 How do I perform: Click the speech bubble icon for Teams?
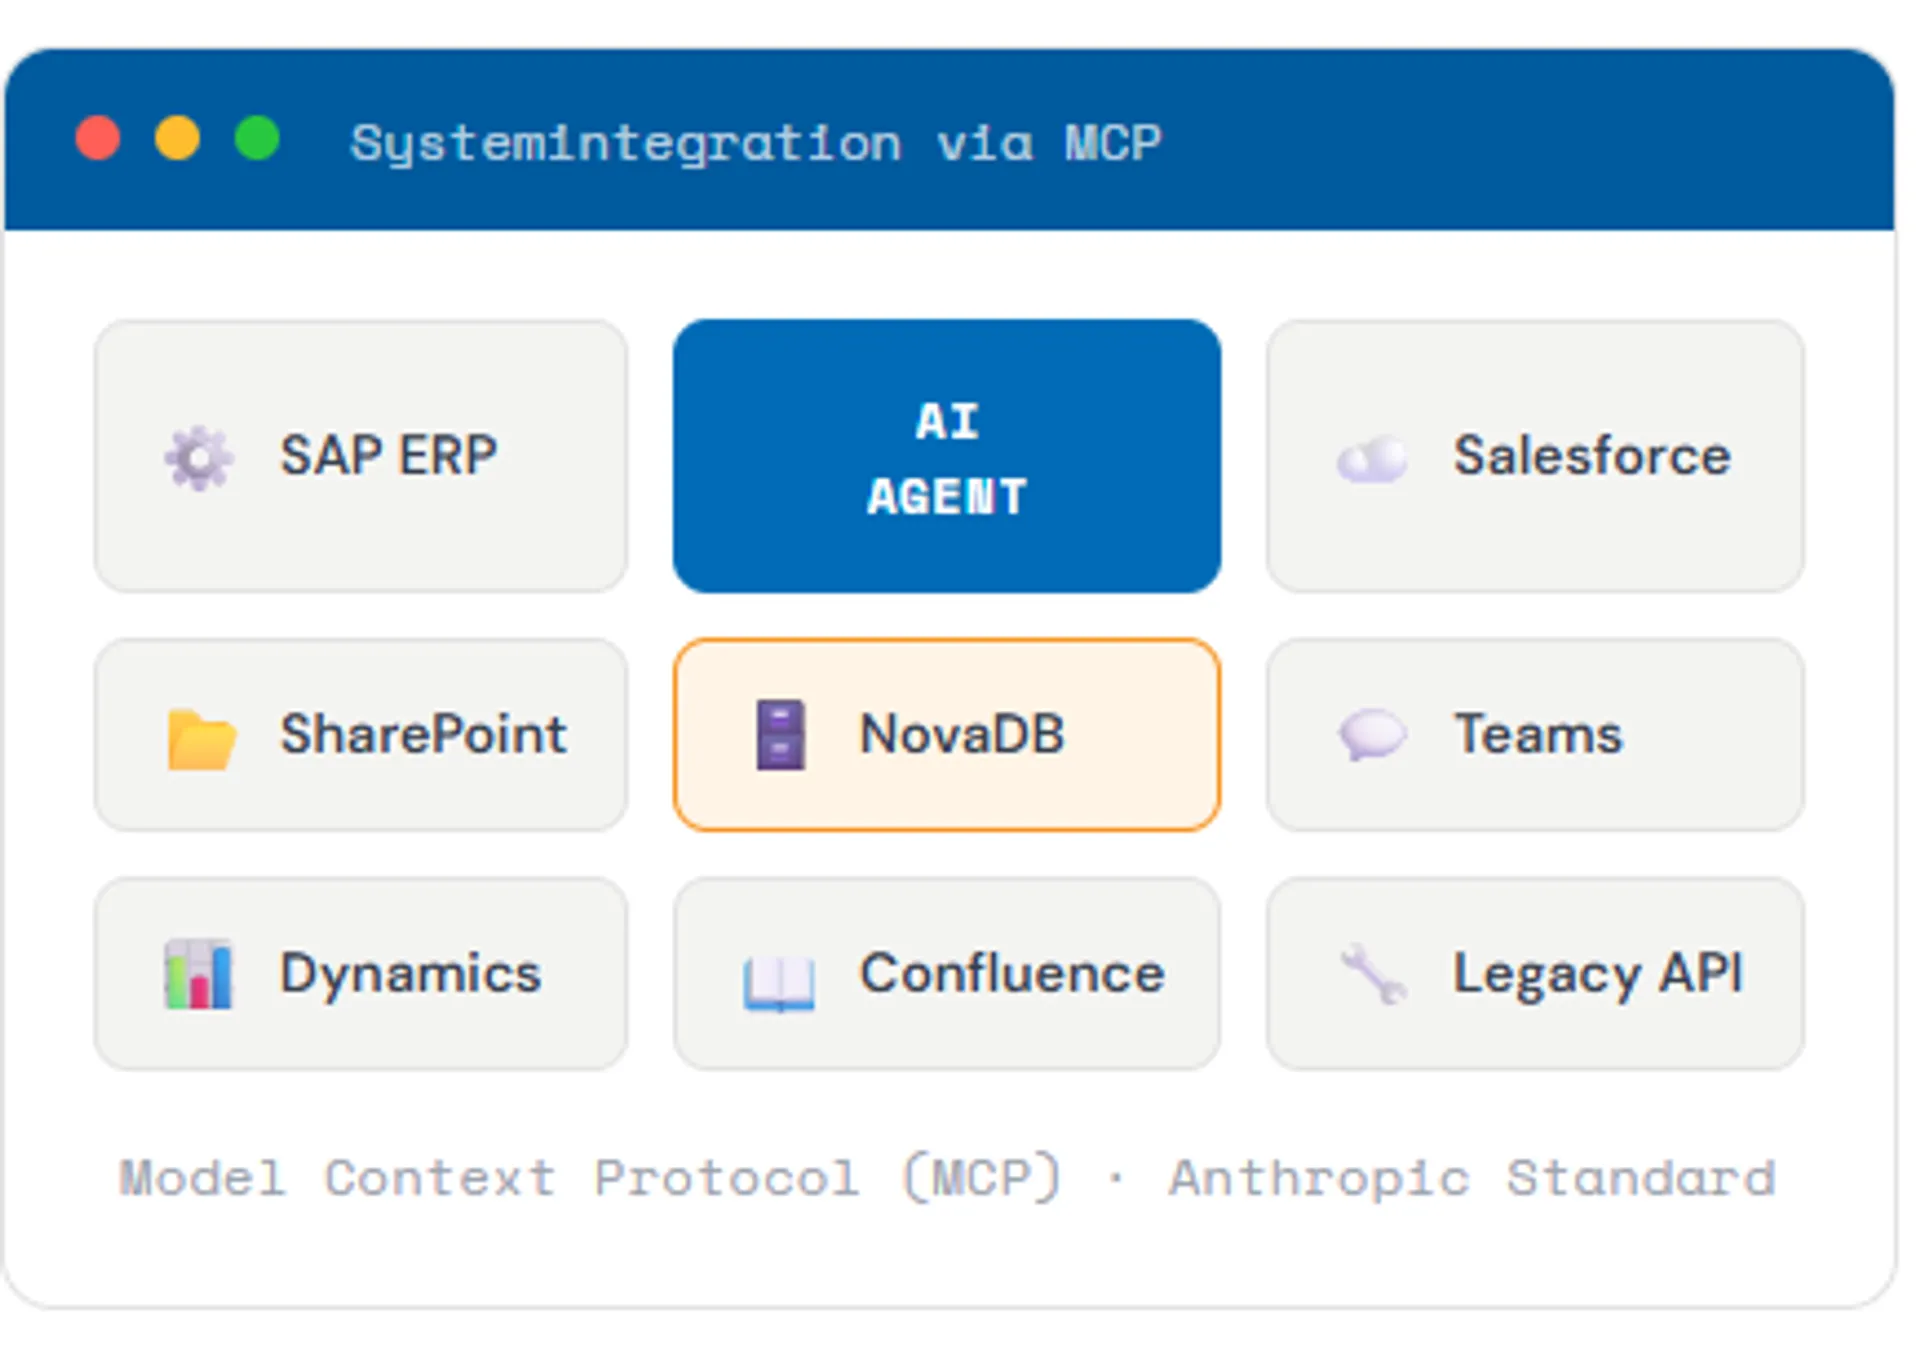point(1372,735)
